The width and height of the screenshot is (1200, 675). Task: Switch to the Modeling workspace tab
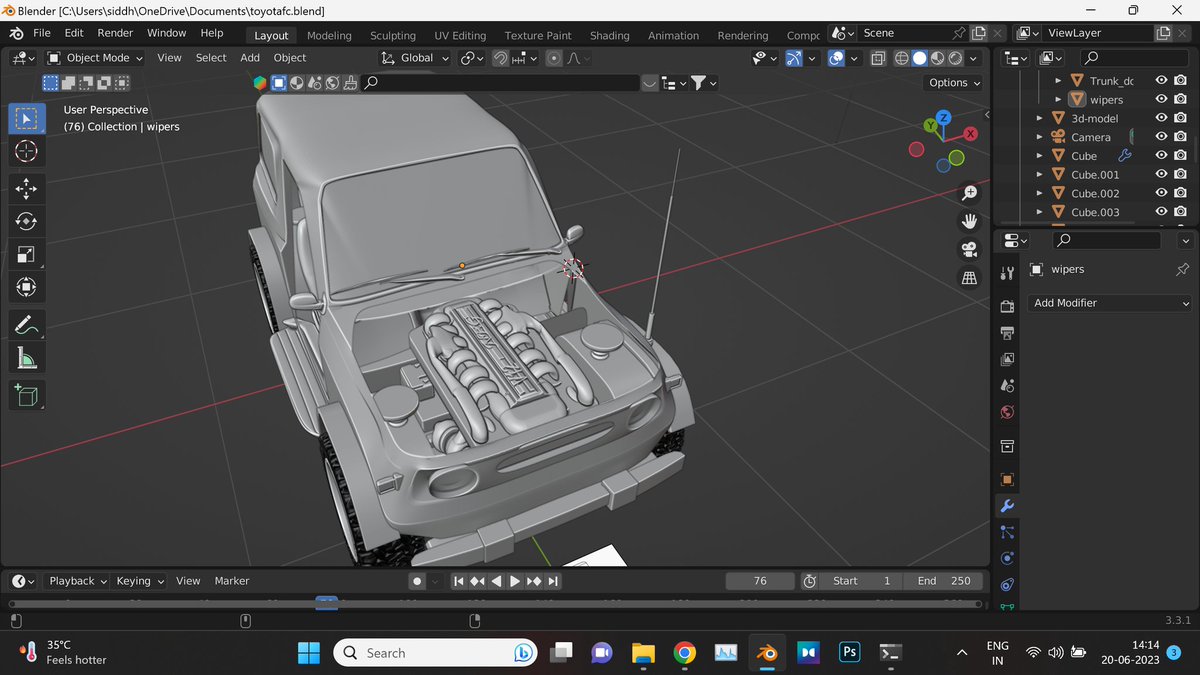coord(329,35)
